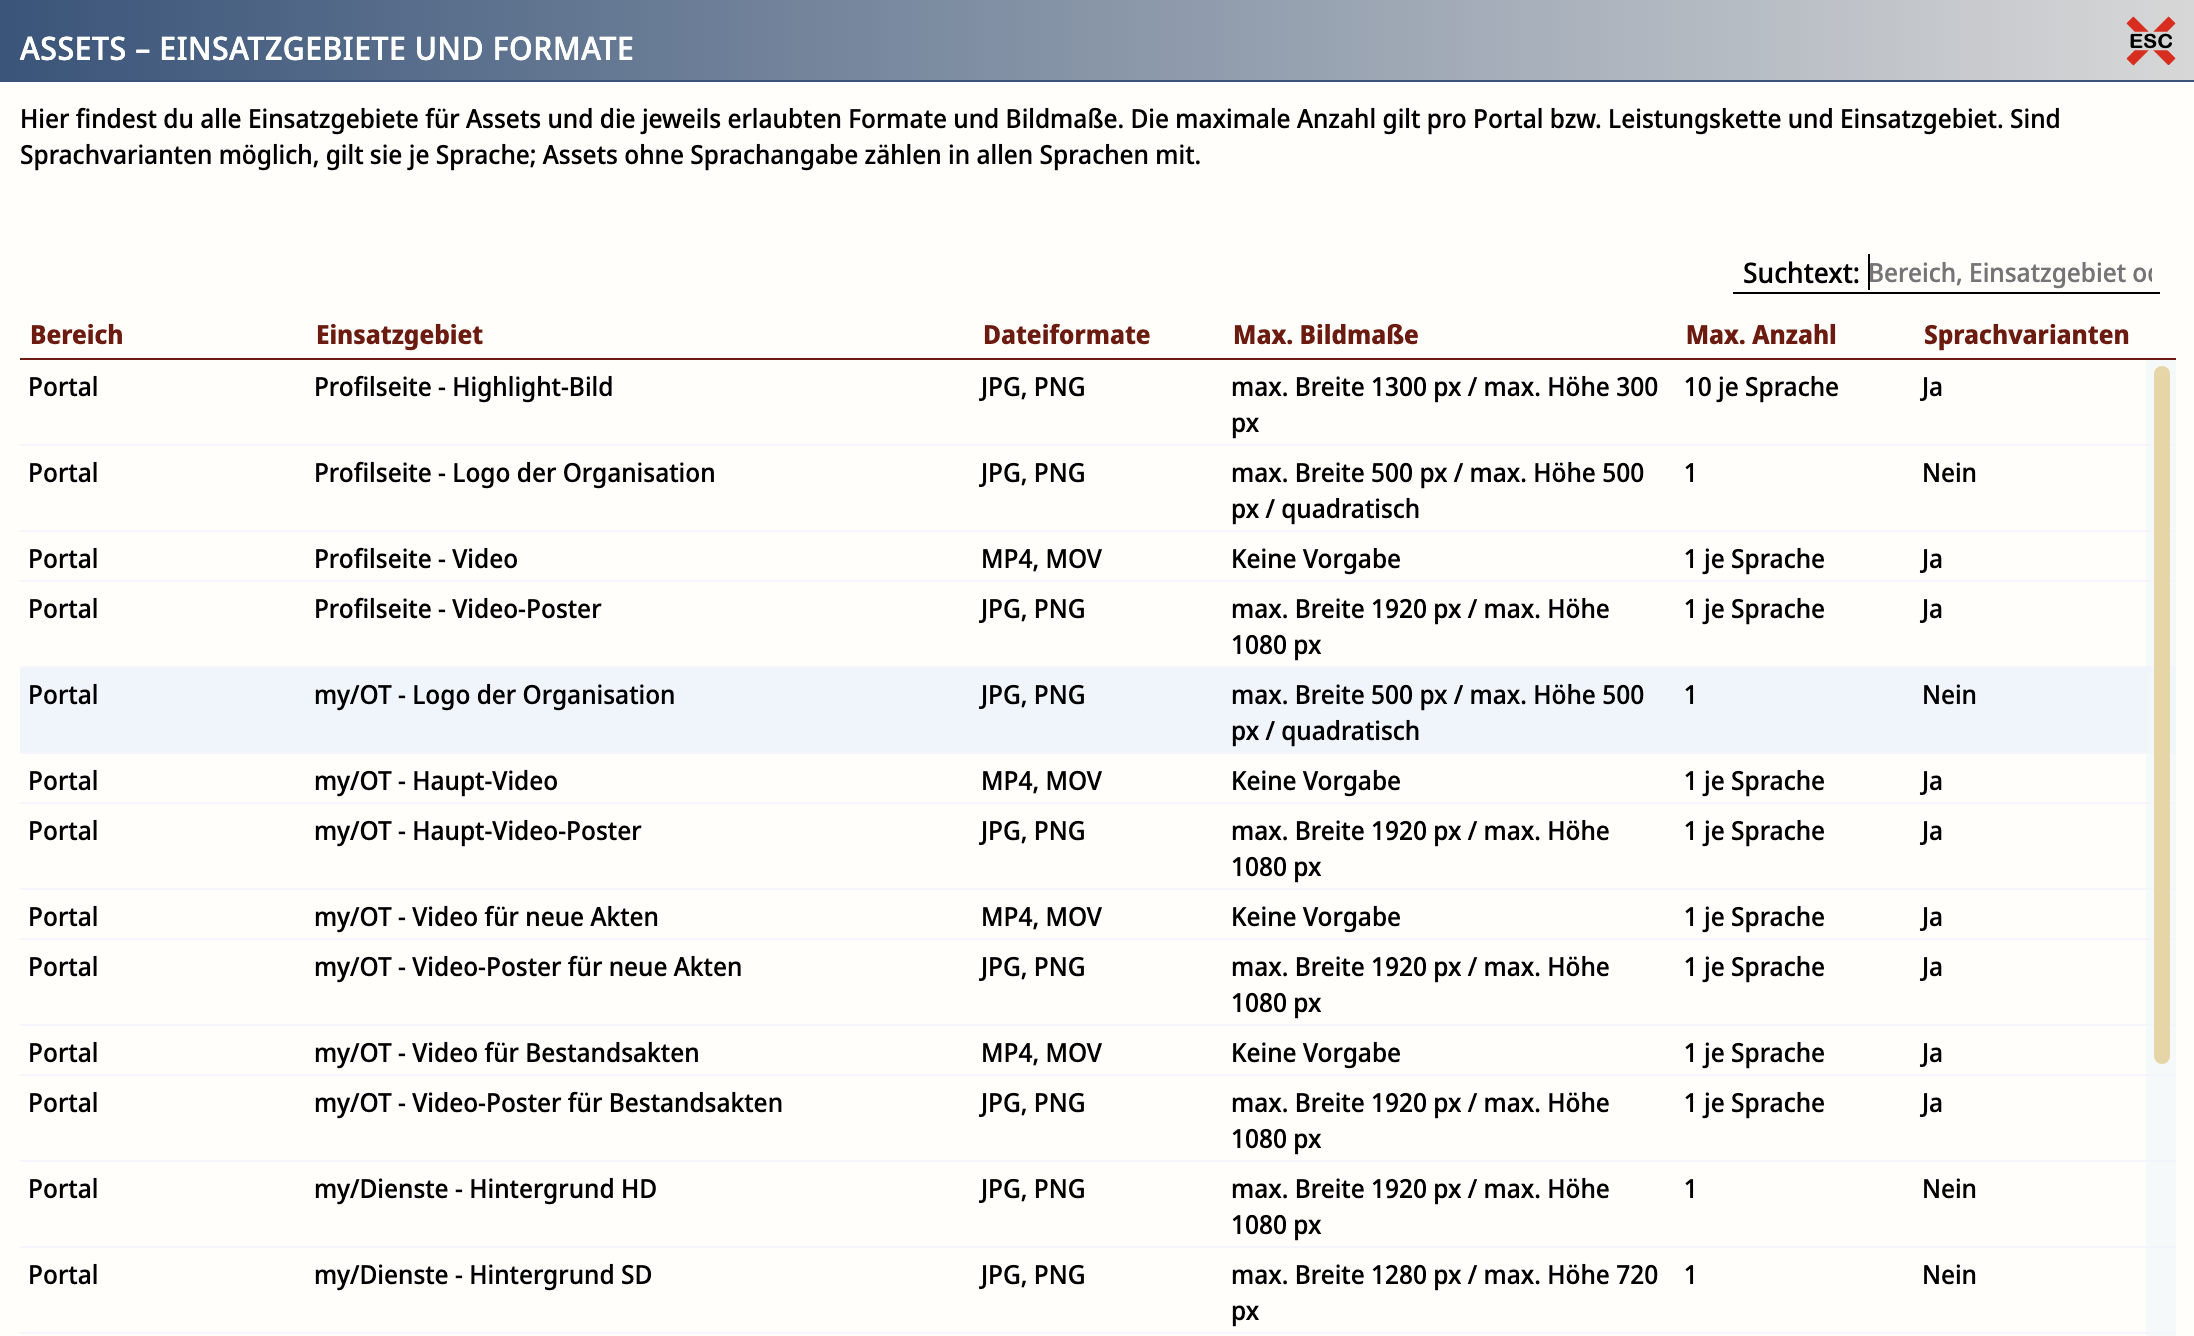The width and height of the screenshot is (2194, 1336).
Task: Select my/OT - Haupt-Video-Poster row
Action: coord(1084,848)
